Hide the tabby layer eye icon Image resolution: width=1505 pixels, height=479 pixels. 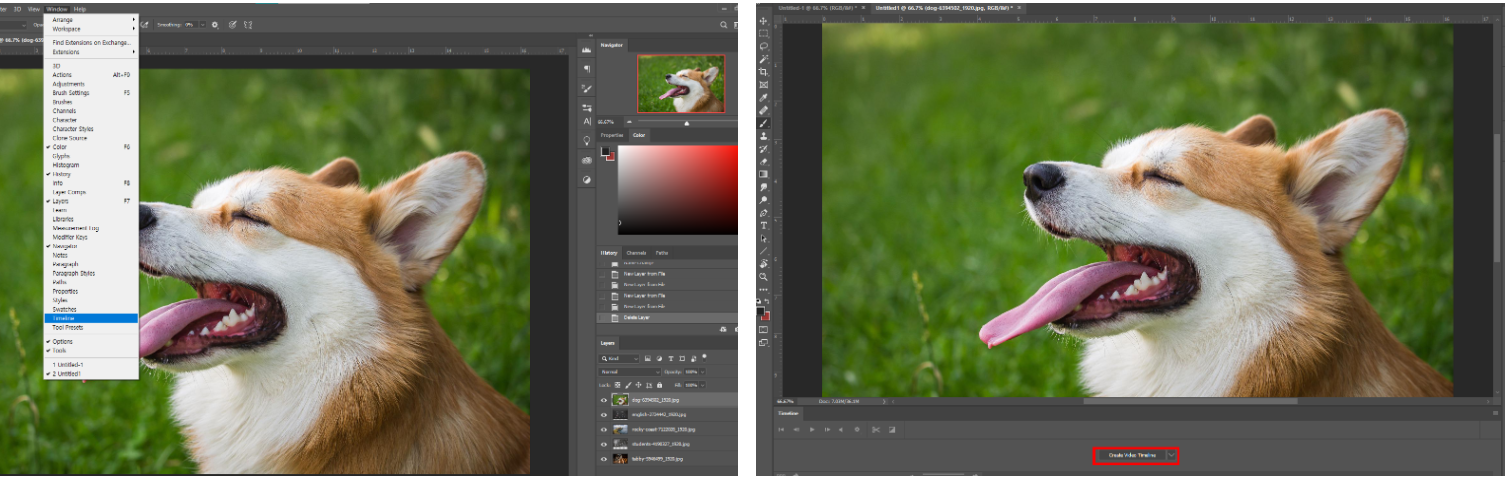603,459
